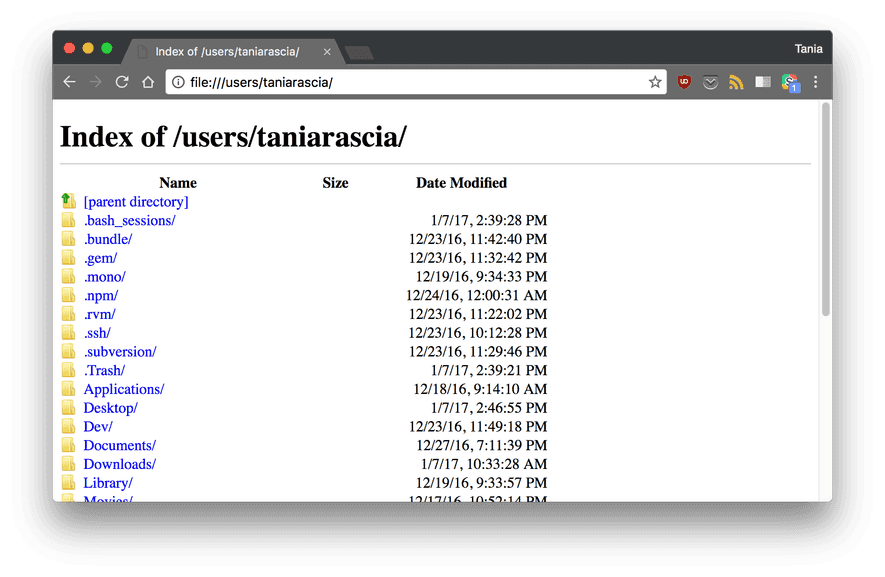This screenshot has height=577, width=885.
Task: Open the Chrome three-dot menu
Action: coord(817,82)
